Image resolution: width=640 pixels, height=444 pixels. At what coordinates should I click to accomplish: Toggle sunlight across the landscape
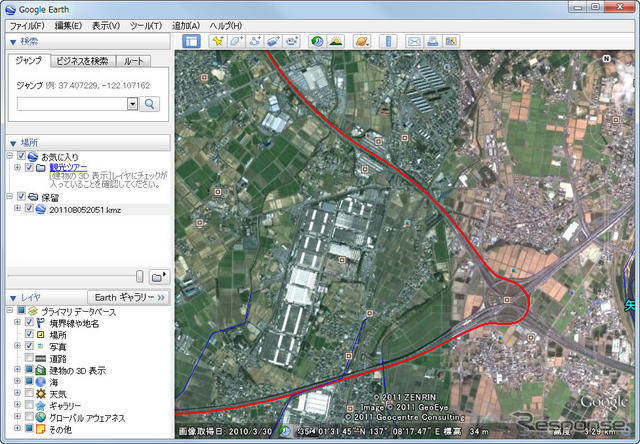pos(336,41)
